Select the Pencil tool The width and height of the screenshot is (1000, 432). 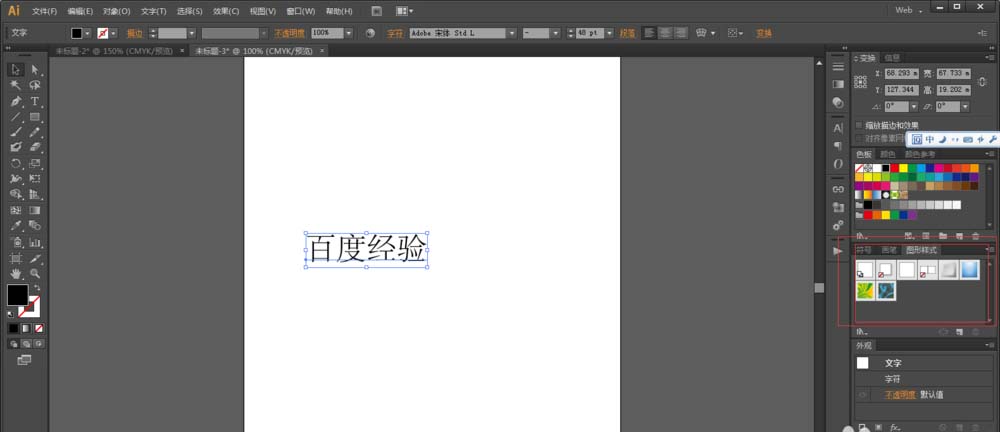click(34, 132)
